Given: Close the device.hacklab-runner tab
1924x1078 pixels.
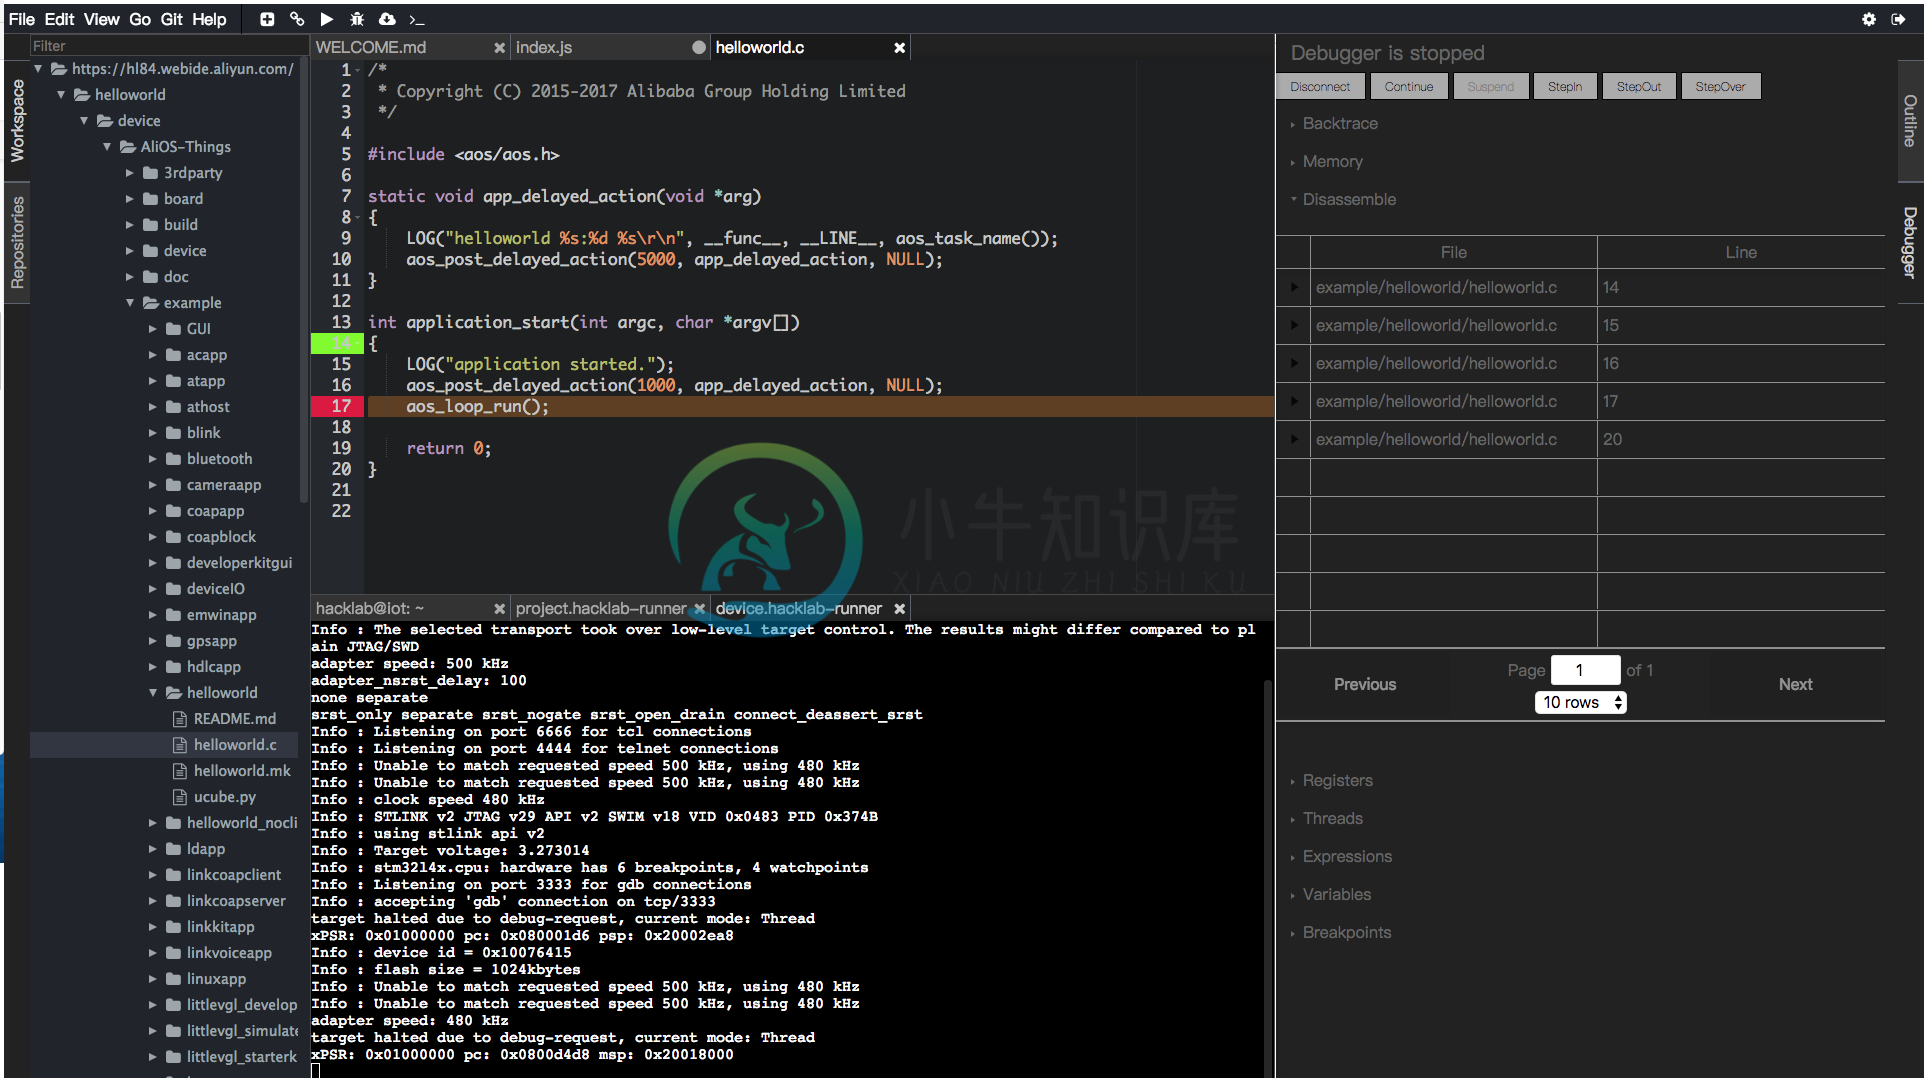Looking at the screenshot, I should pyautogui.click(x=899, y=609).
